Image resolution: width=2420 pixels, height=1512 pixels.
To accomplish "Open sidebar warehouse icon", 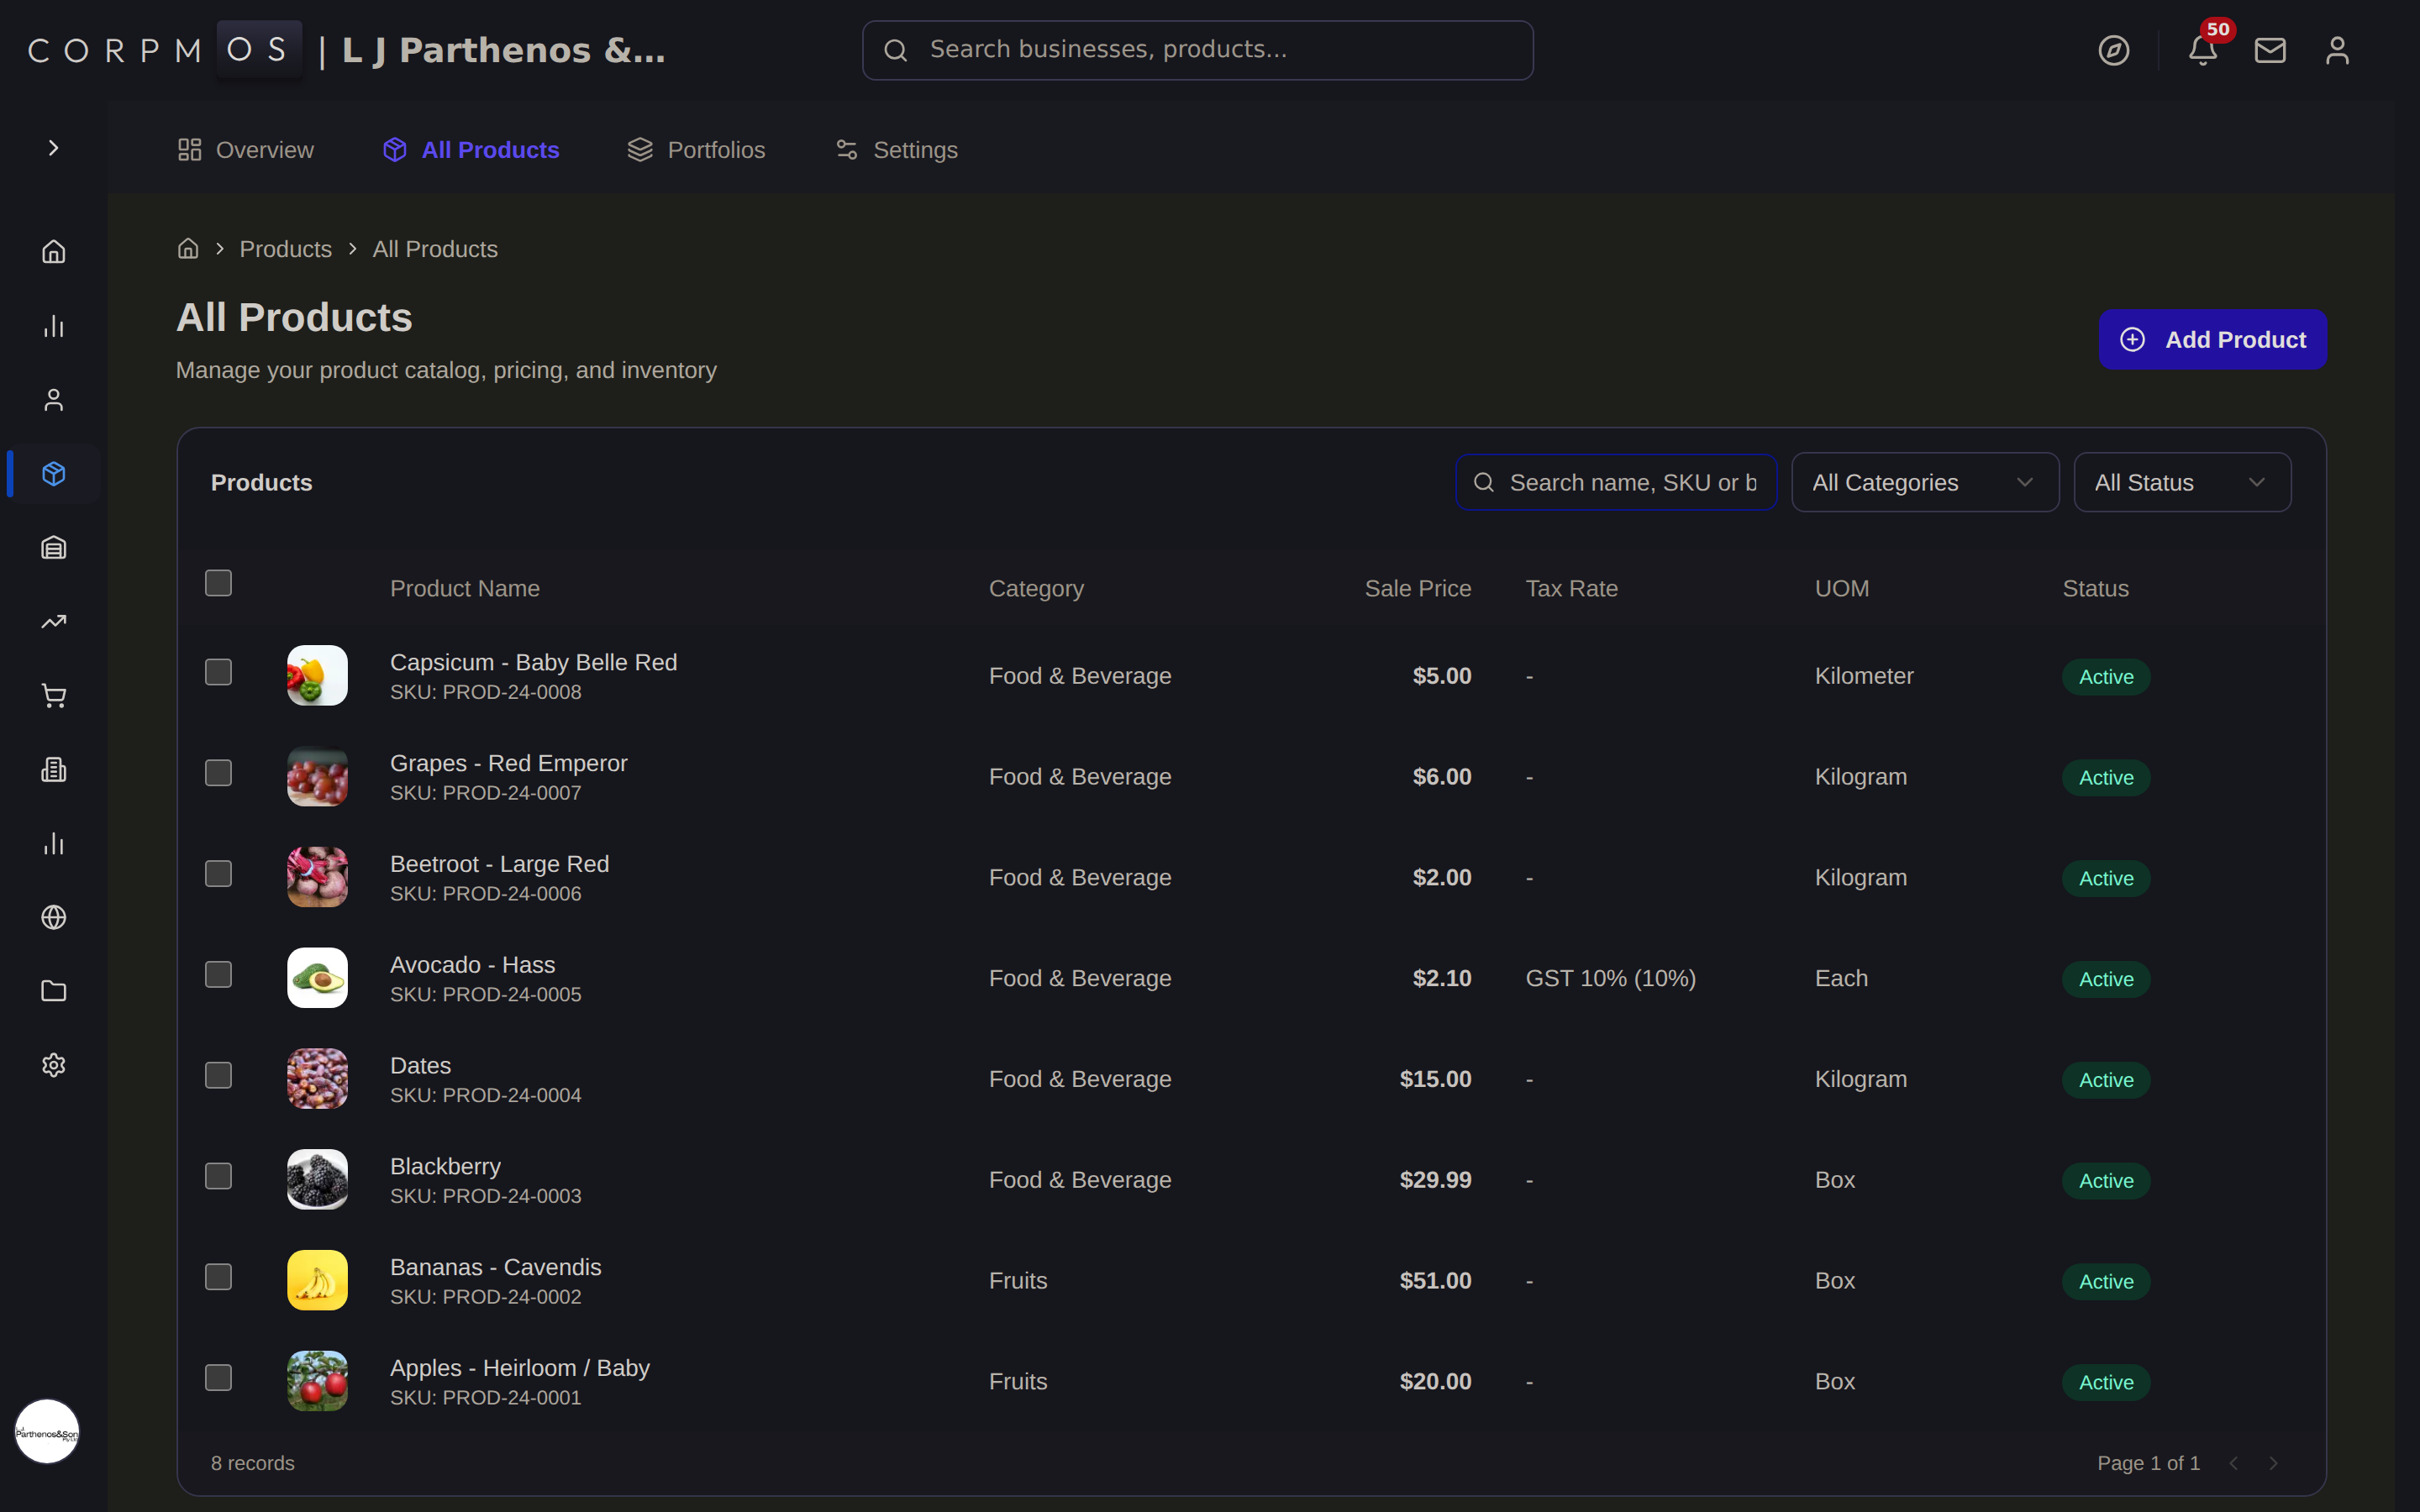I will tap(54, 548).
